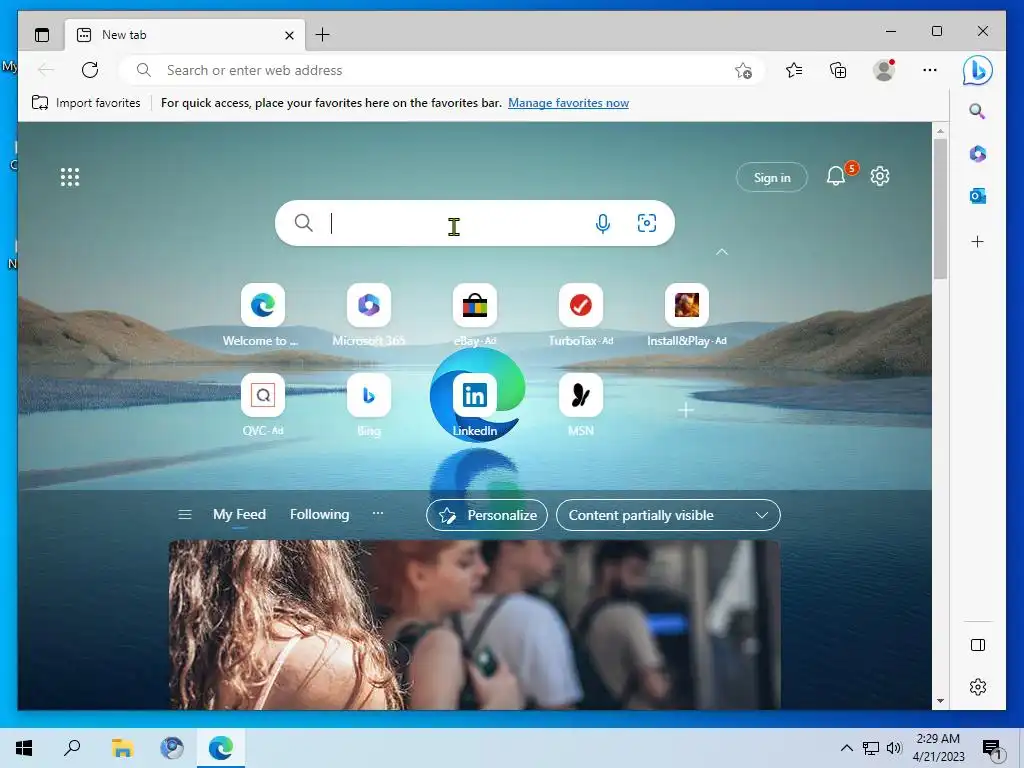Click the browser refresh button

[90, 70]
